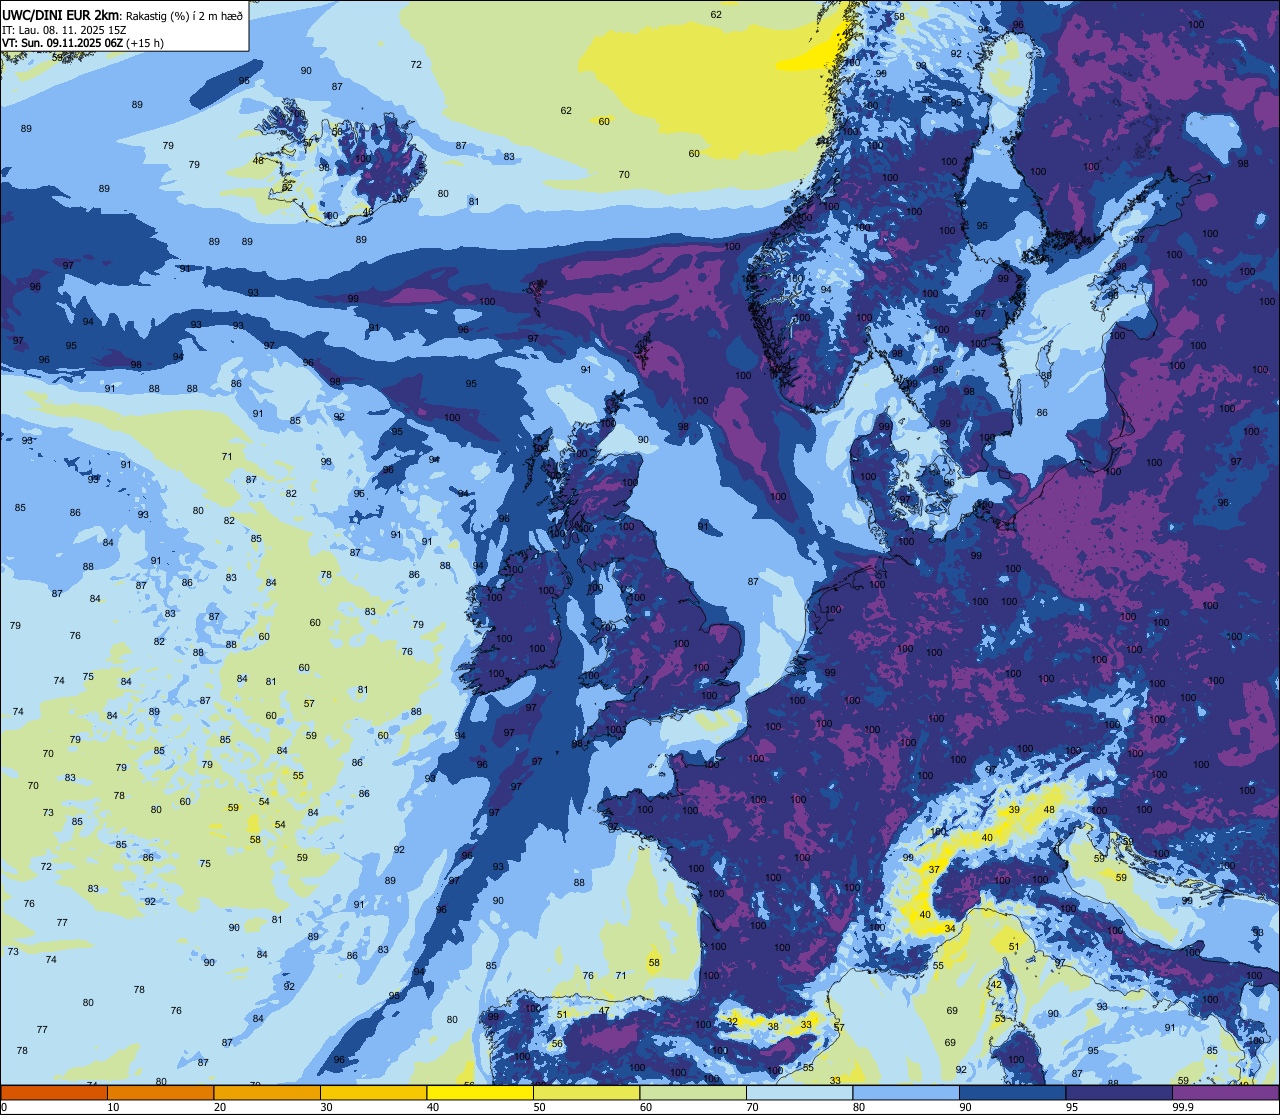Click the '39' humidity value over the Alps
This screenshot has height=1115, width=1280.
tap(1014, 810)
